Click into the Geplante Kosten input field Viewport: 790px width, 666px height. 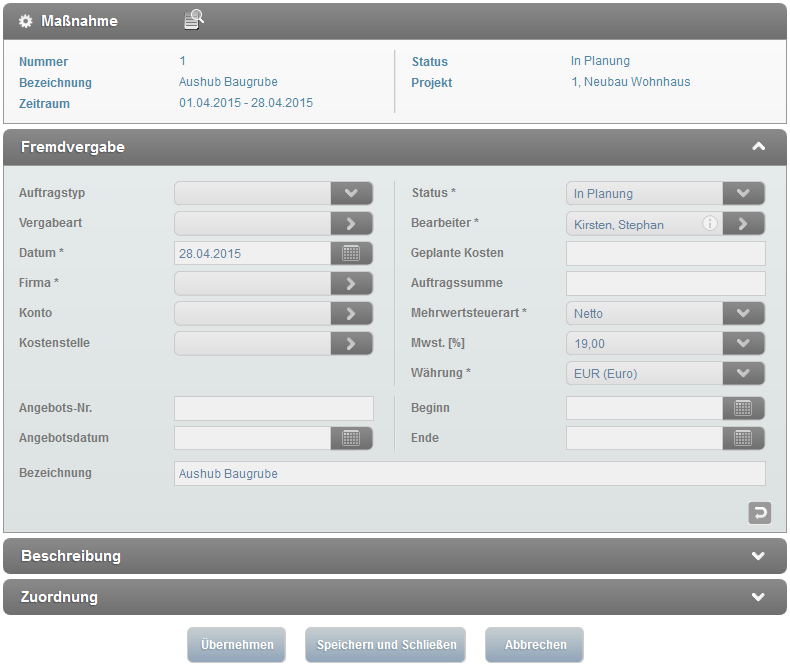pos(665,254)
